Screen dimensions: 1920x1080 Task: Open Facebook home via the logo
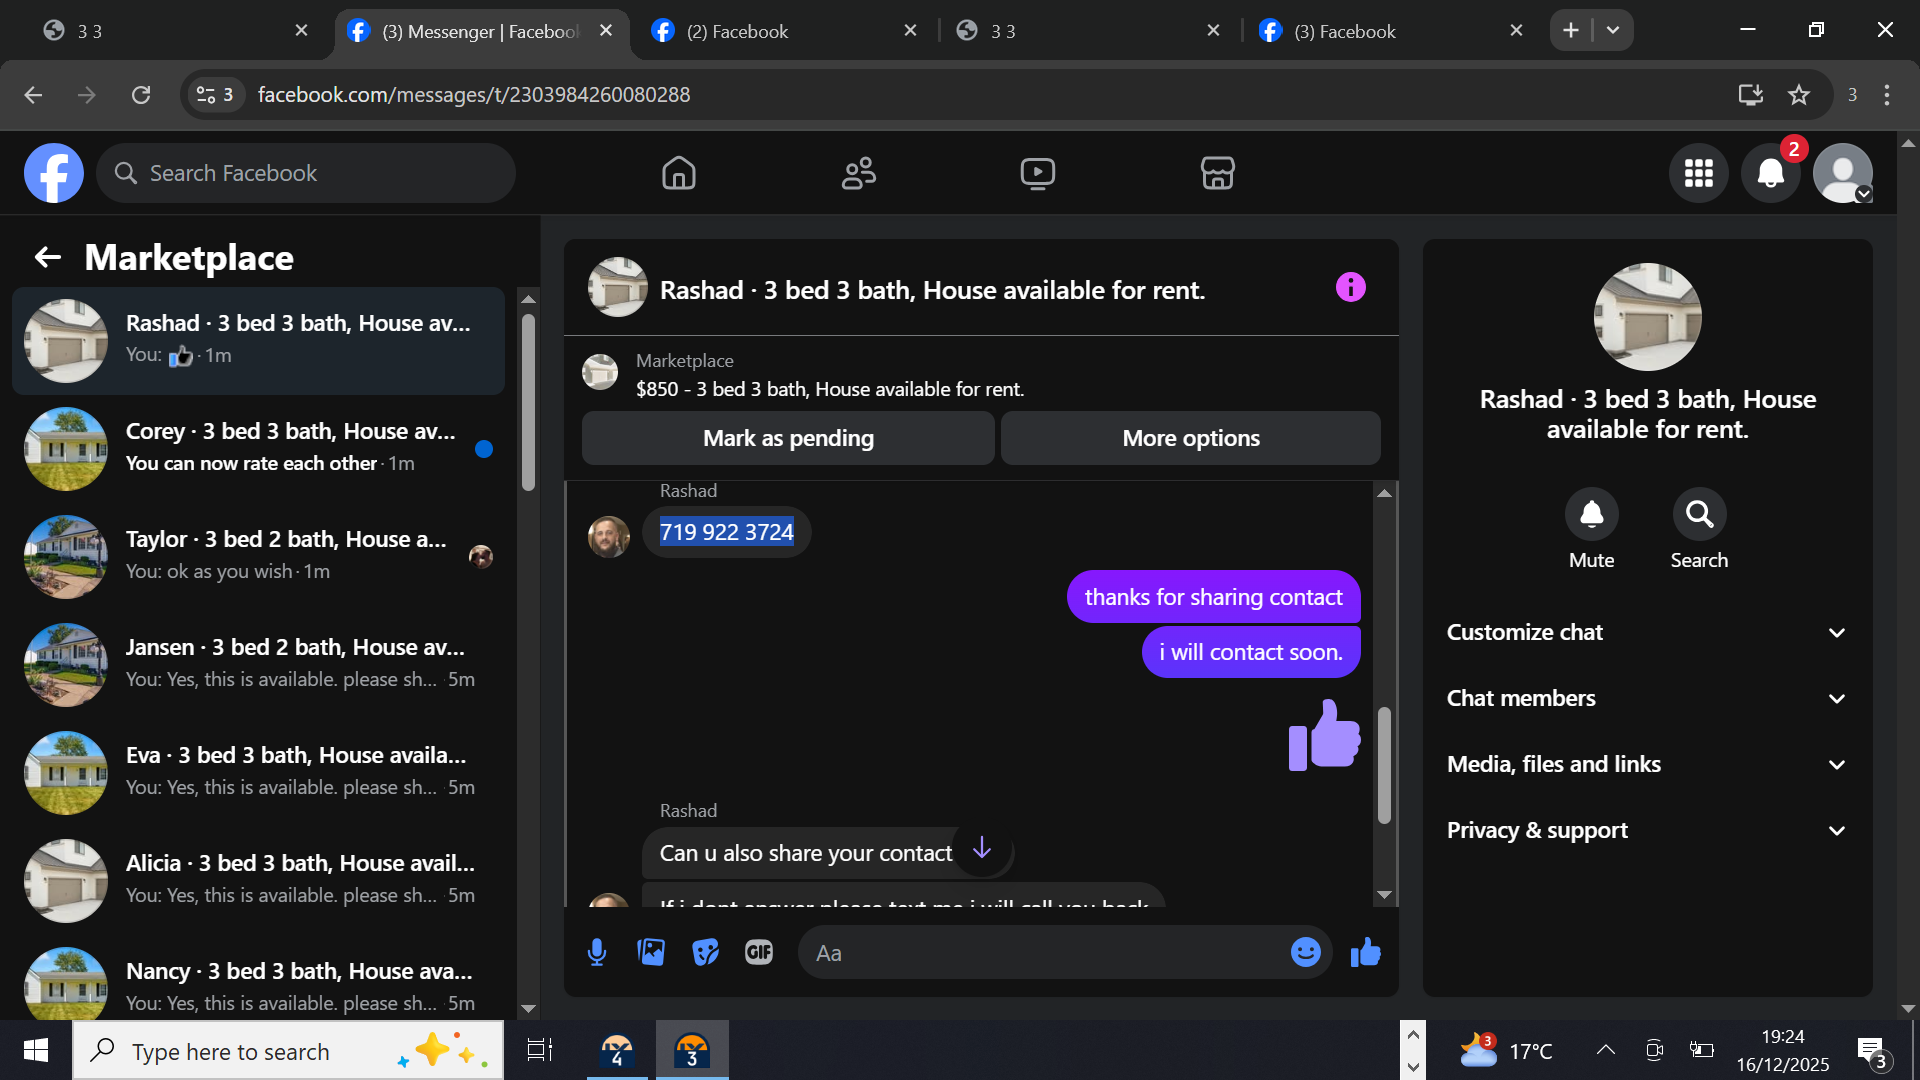click(54, 173)
